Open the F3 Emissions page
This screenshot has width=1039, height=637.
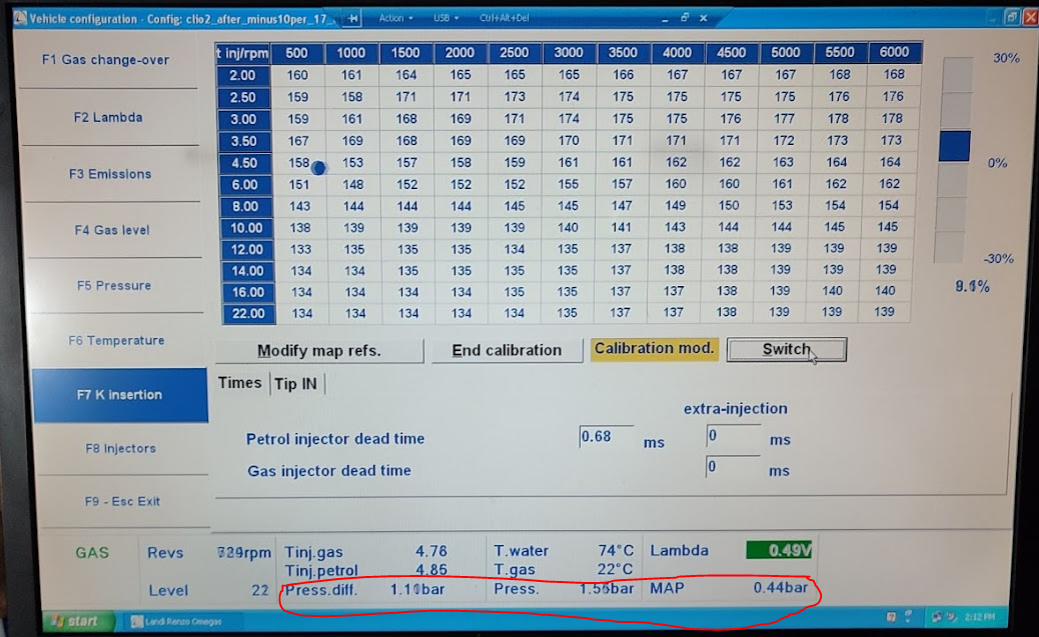click(x=110, y=174)
